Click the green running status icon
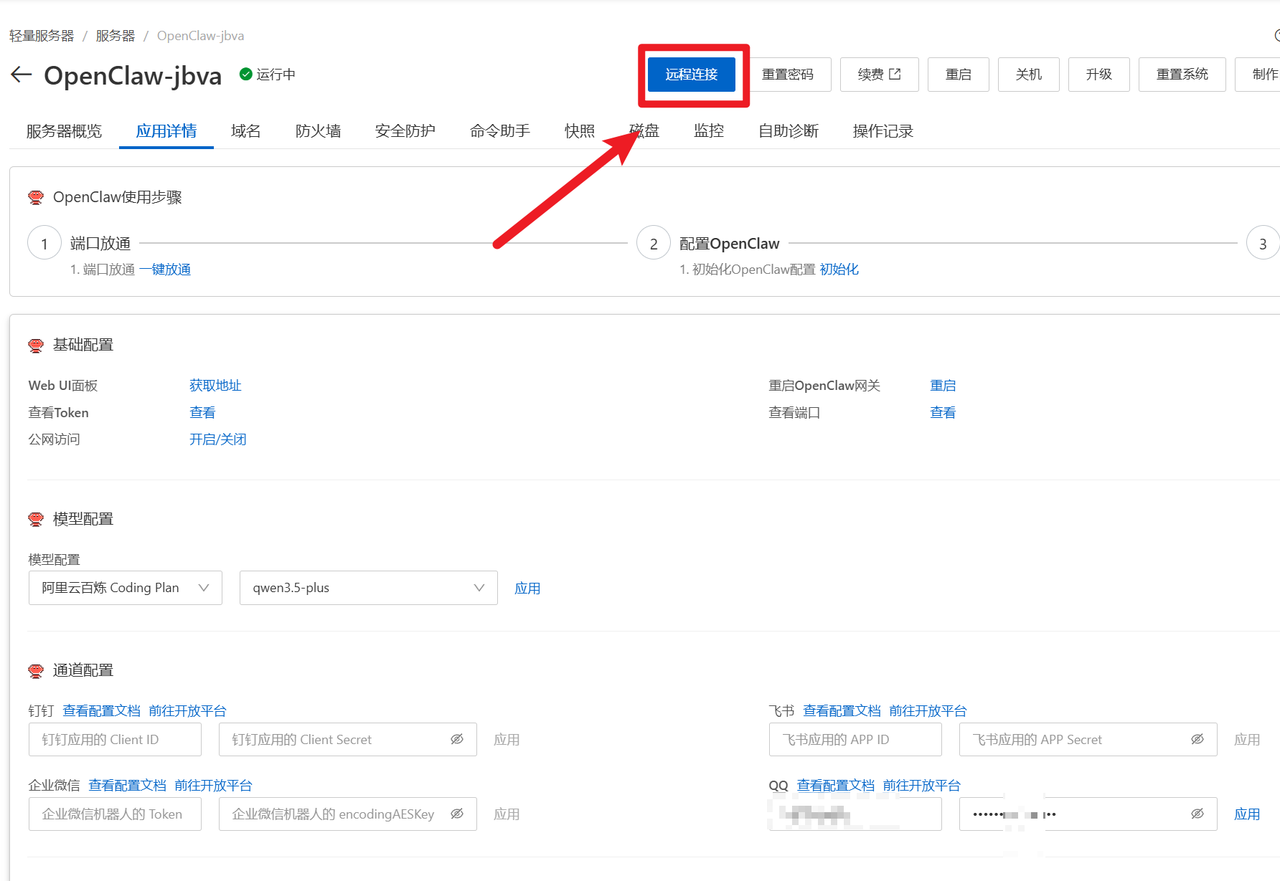The width and height of the screenshot is (1280, 881). [x=245, y=74]
